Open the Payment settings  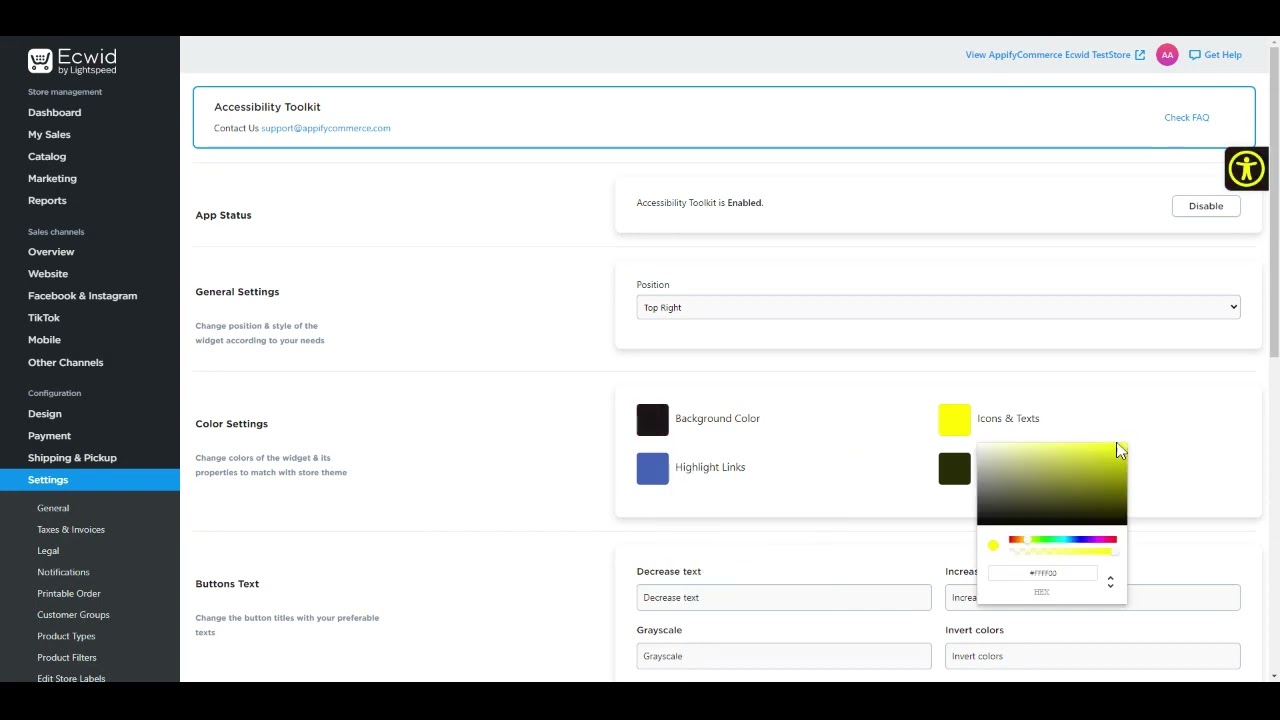49,436
